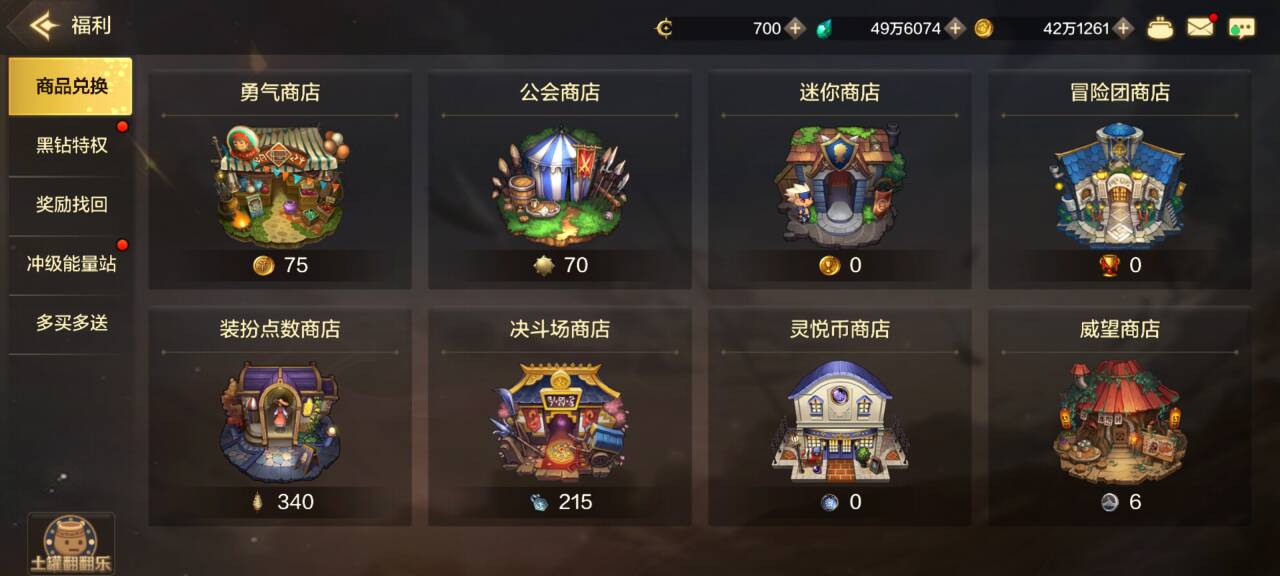
Task: Switch to the 黑钻特权 tab
Action: [x=71, y=145]
